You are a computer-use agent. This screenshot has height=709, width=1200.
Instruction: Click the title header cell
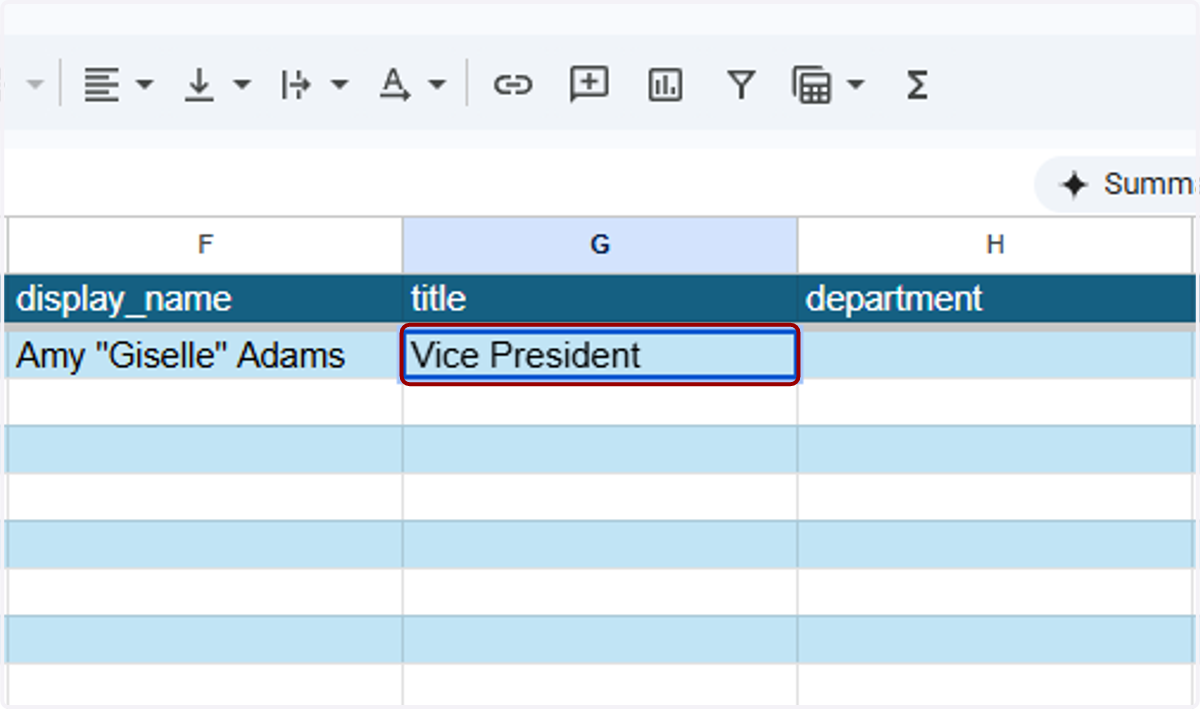pos(600,298)
